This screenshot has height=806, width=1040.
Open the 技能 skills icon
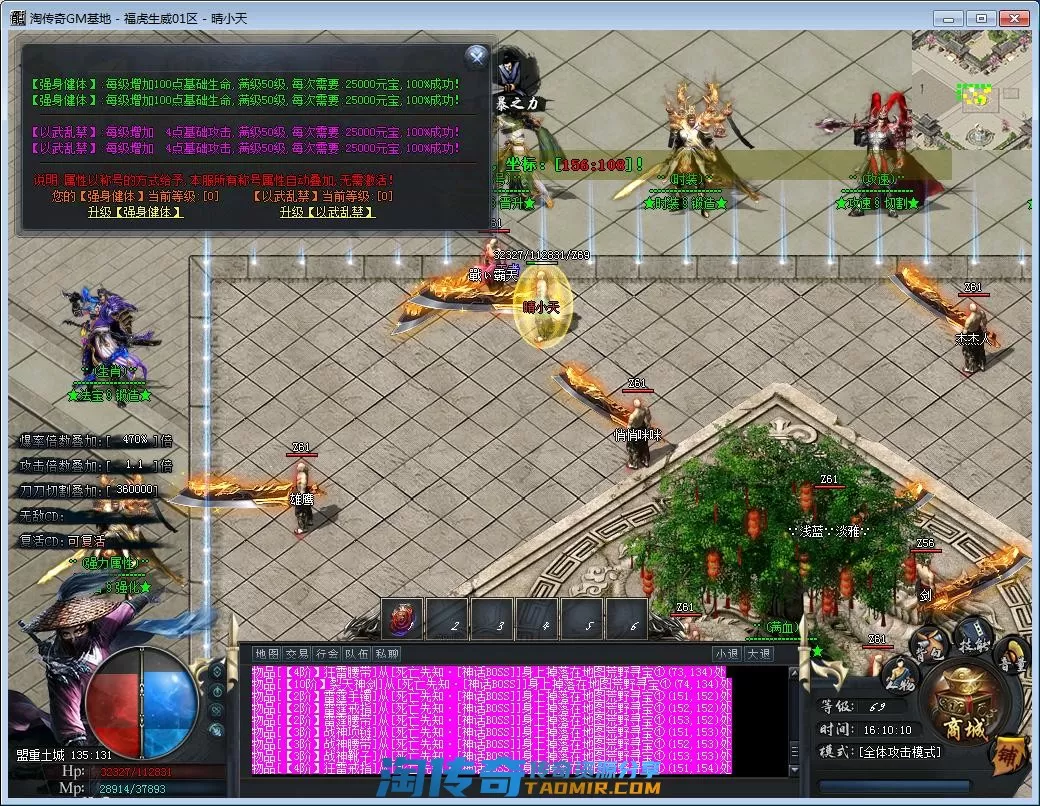(973, 636)
